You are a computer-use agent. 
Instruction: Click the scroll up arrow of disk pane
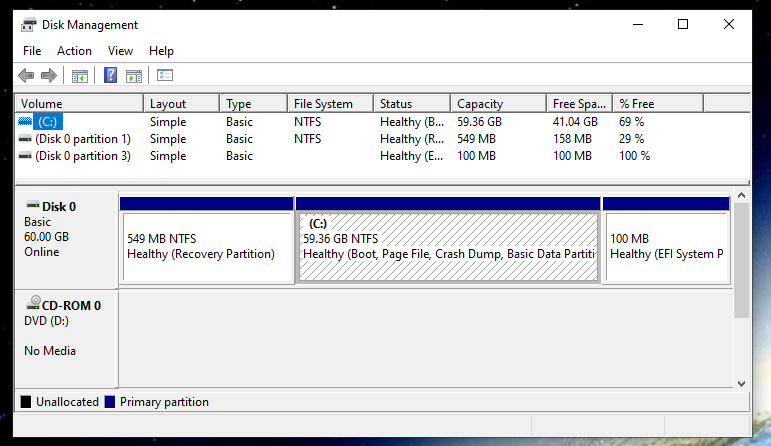741,195
